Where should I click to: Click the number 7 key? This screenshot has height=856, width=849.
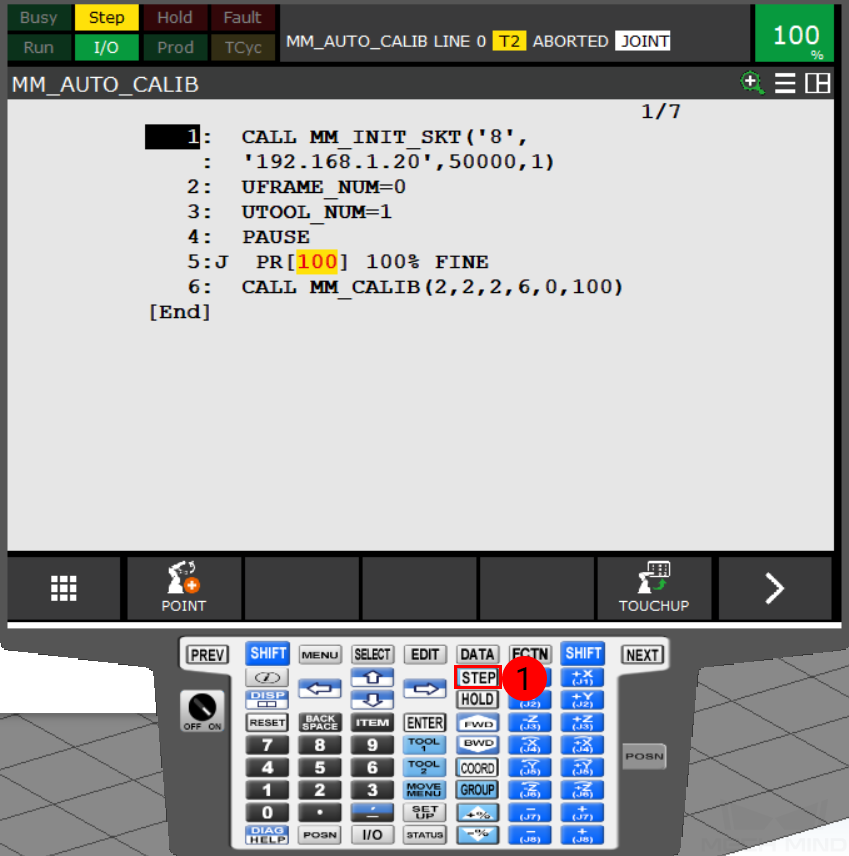coord(268,745)
